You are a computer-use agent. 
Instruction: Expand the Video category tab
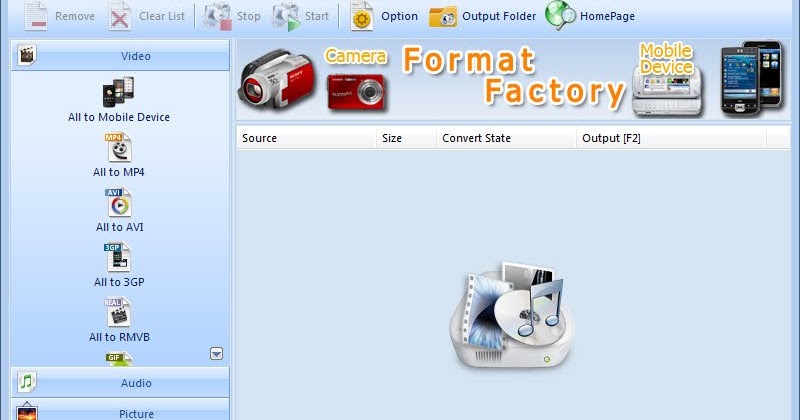120,56
